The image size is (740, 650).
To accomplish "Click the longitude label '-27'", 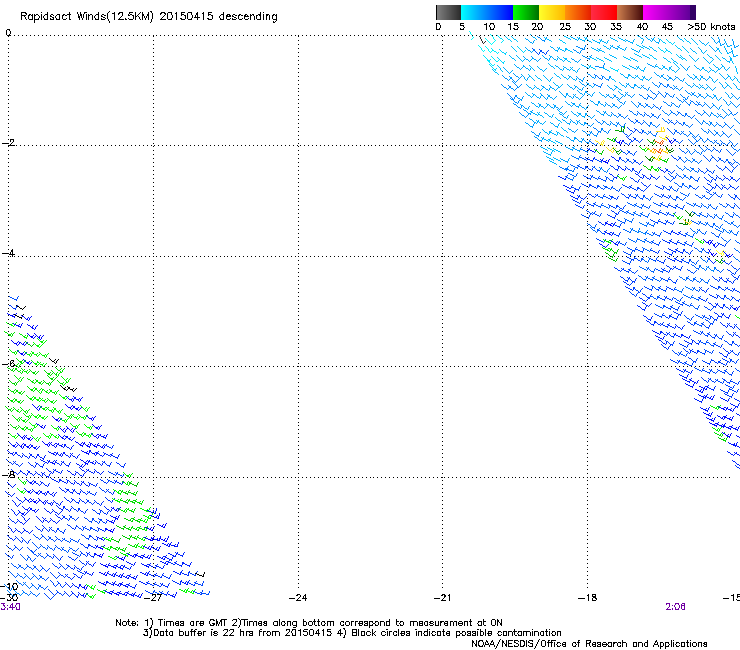I will (x=153, y=598).
